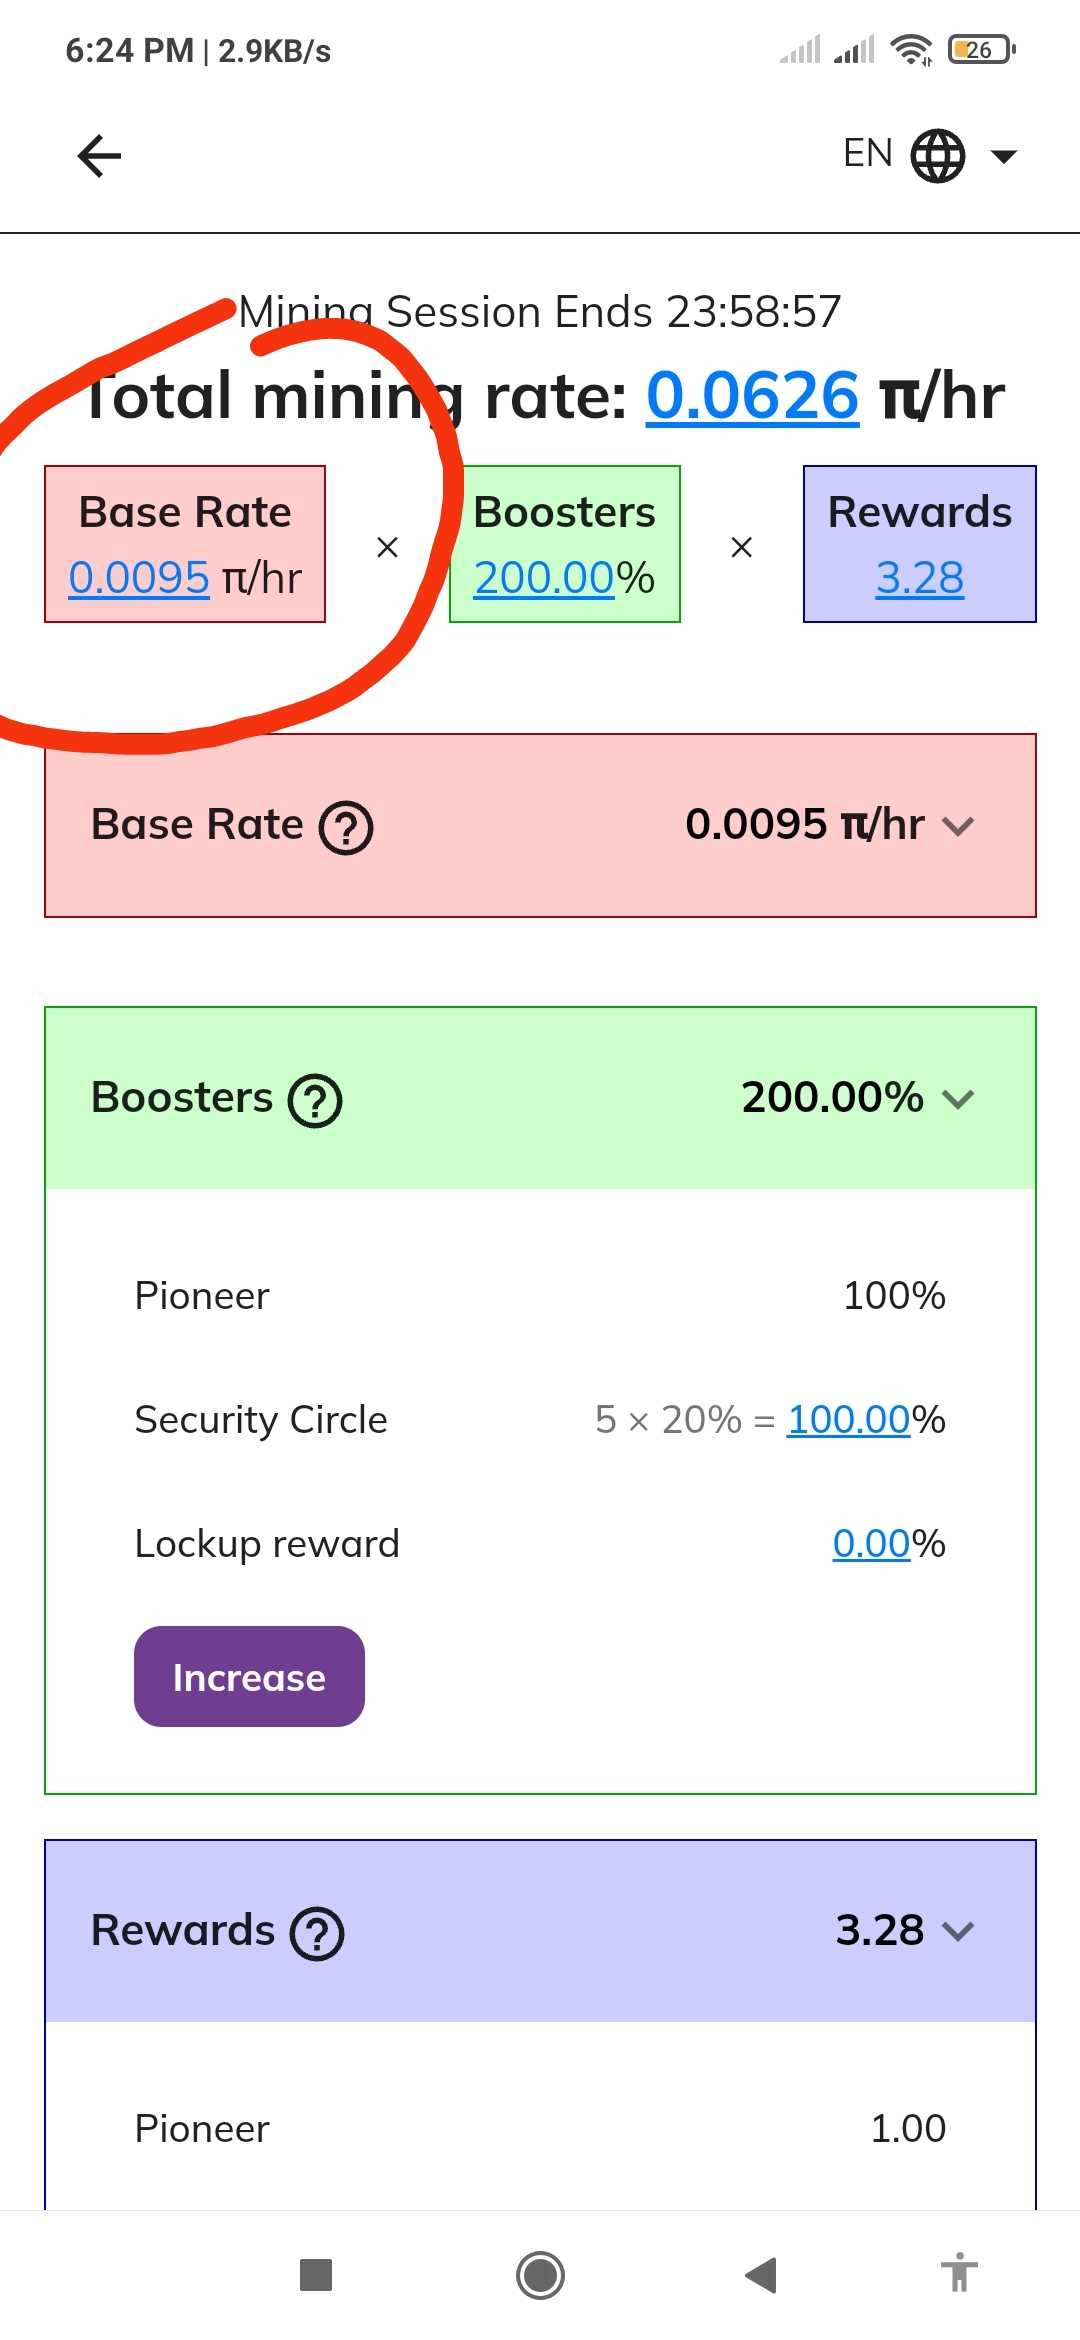The width and height of the screenshot is (1080, 2340).
Task: Click the Lockup reward 0.00 link
Action: tap(871, 1544)
